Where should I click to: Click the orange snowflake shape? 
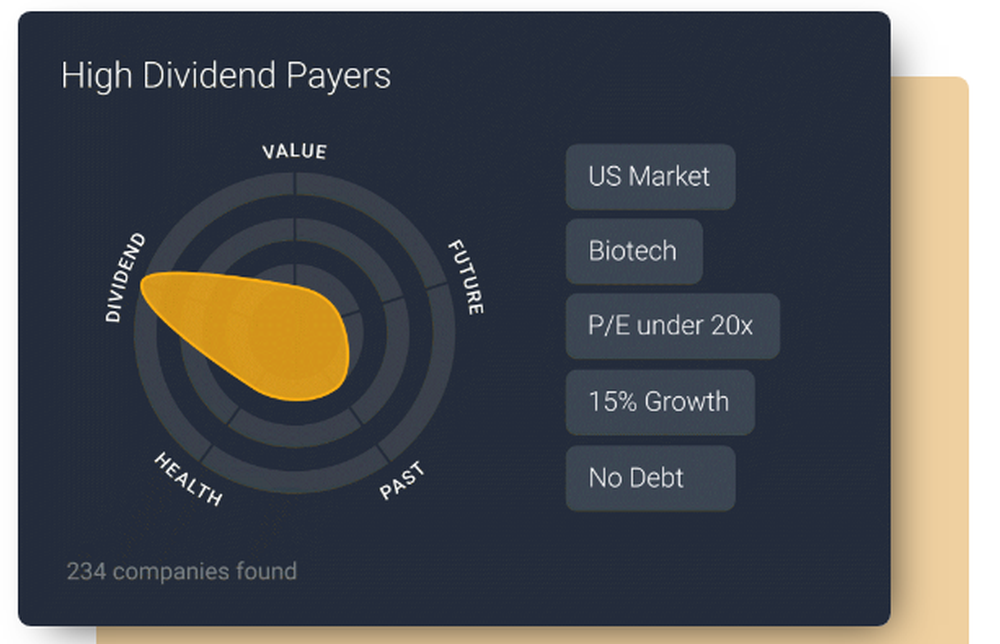pos(255,332)
